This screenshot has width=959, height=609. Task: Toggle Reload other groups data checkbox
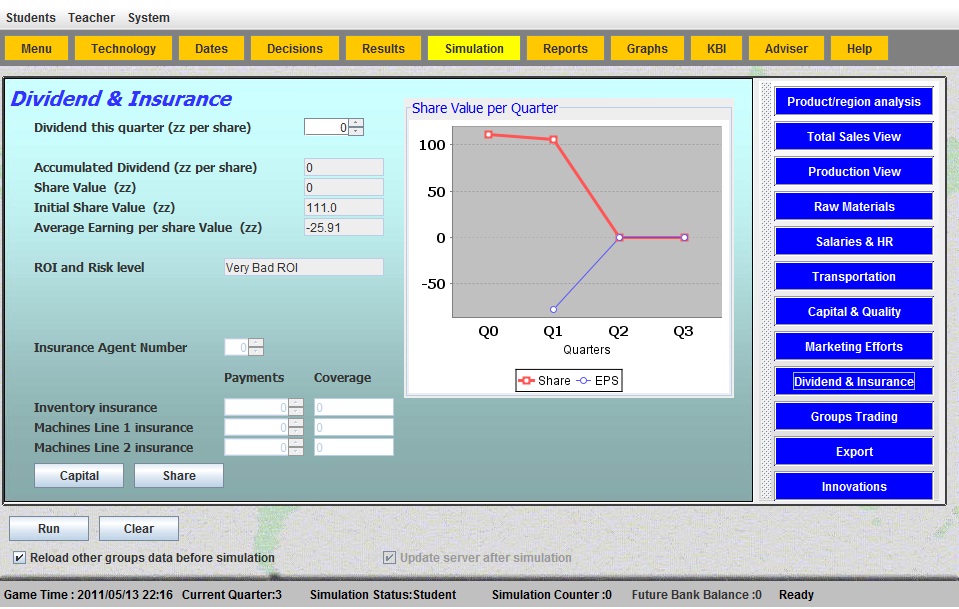[x=20, y=558]
